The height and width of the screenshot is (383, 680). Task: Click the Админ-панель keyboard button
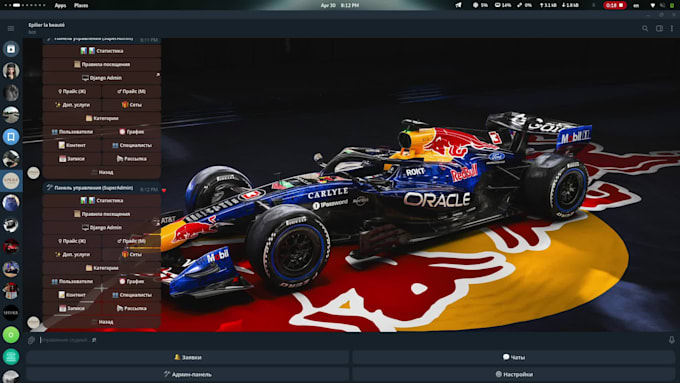[x=188, y=374]
